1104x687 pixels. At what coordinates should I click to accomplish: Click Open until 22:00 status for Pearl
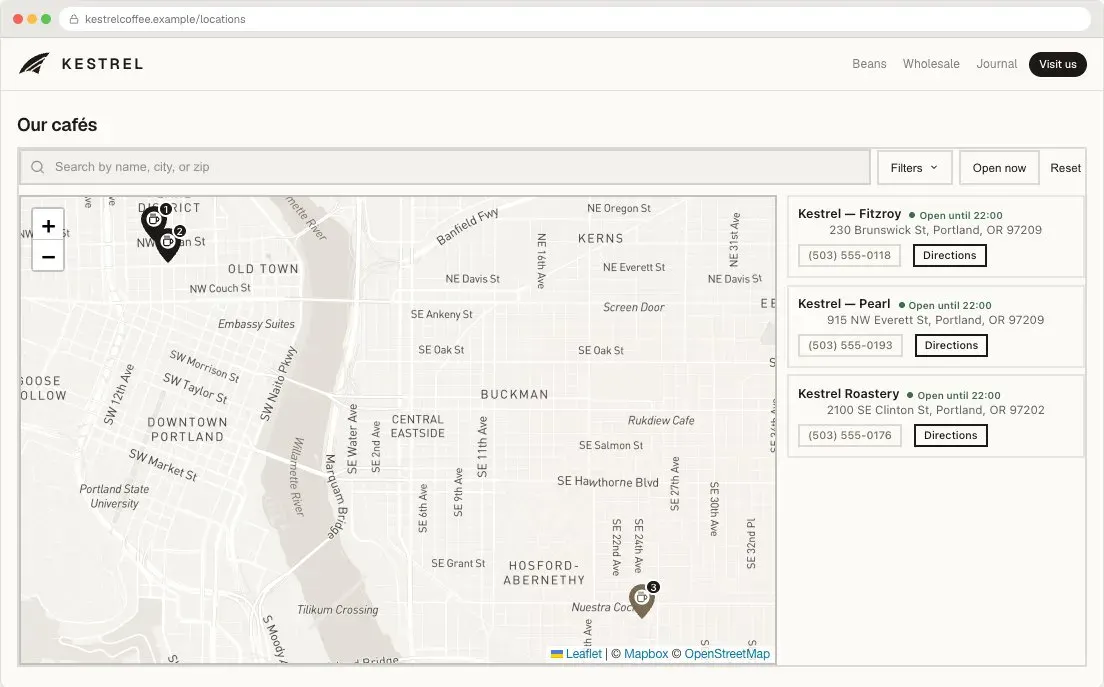945,305
